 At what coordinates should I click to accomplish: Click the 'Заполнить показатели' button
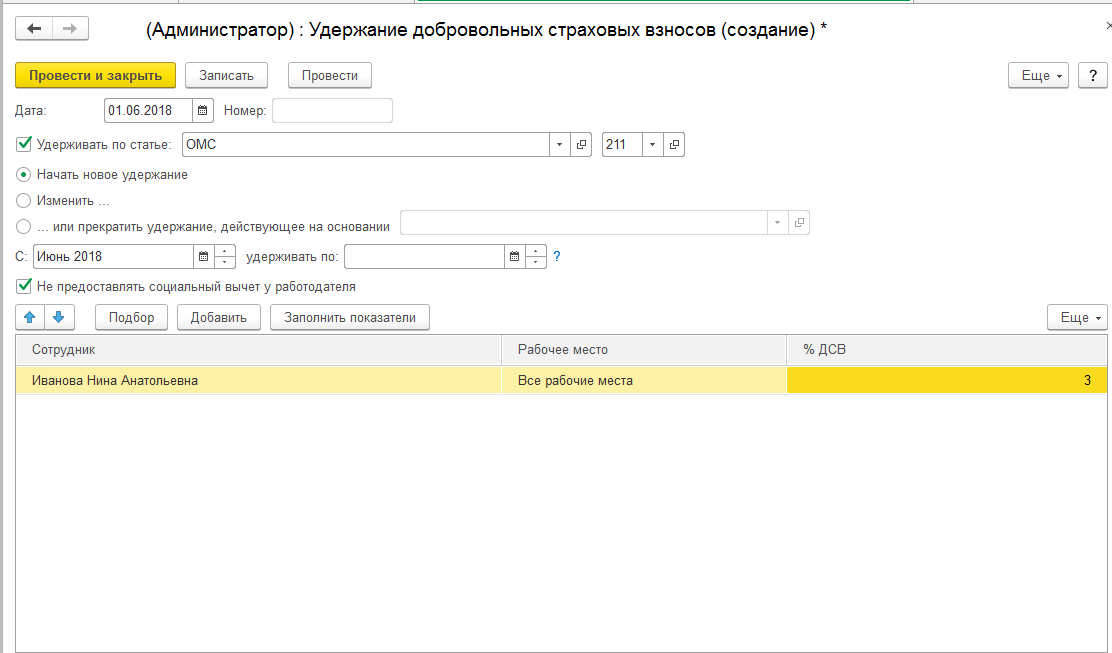pyautogui.click(x=349, y=317)
